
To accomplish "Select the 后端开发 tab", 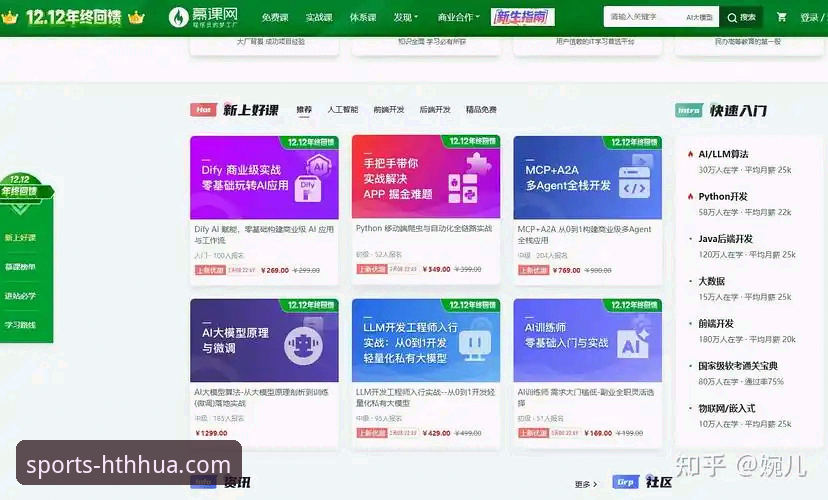I will [x=435, y=109].
